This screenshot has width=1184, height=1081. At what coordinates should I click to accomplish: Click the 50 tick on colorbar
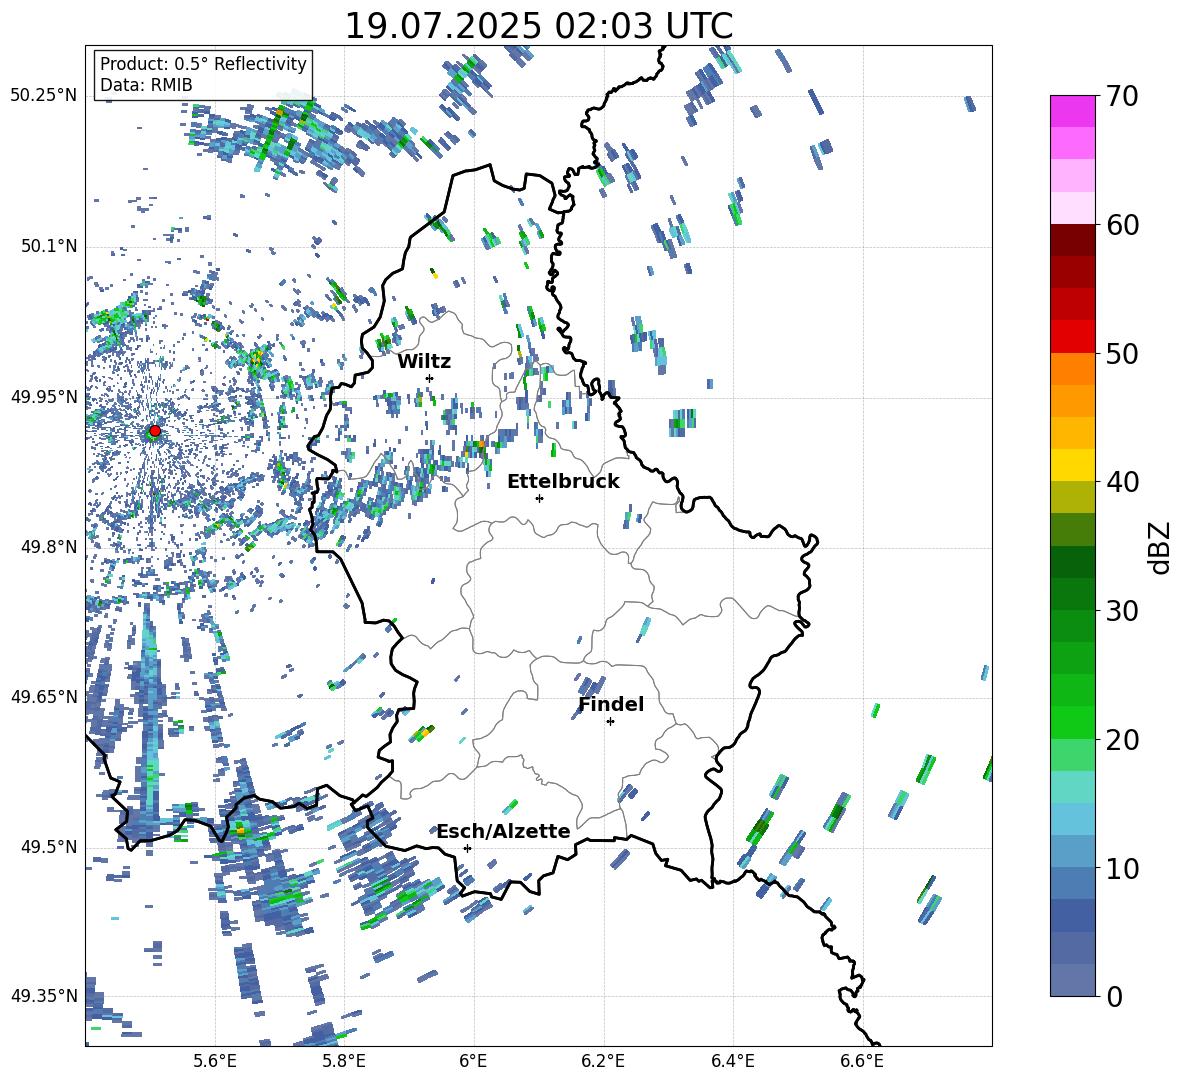coord(1122,353)
